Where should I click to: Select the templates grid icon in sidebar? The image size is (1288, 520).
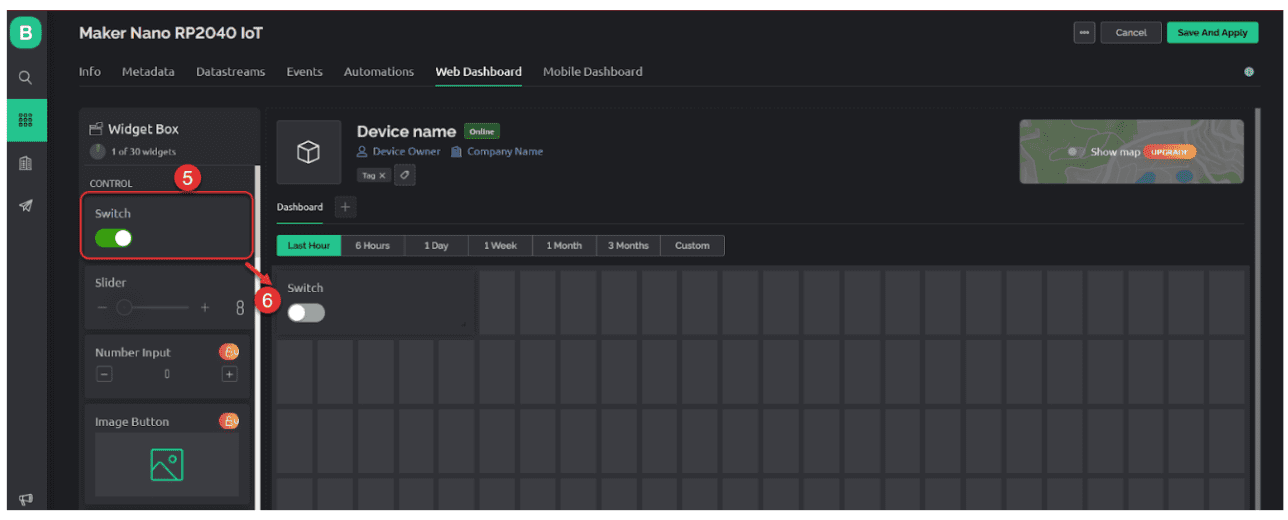(x=25, y=120)
